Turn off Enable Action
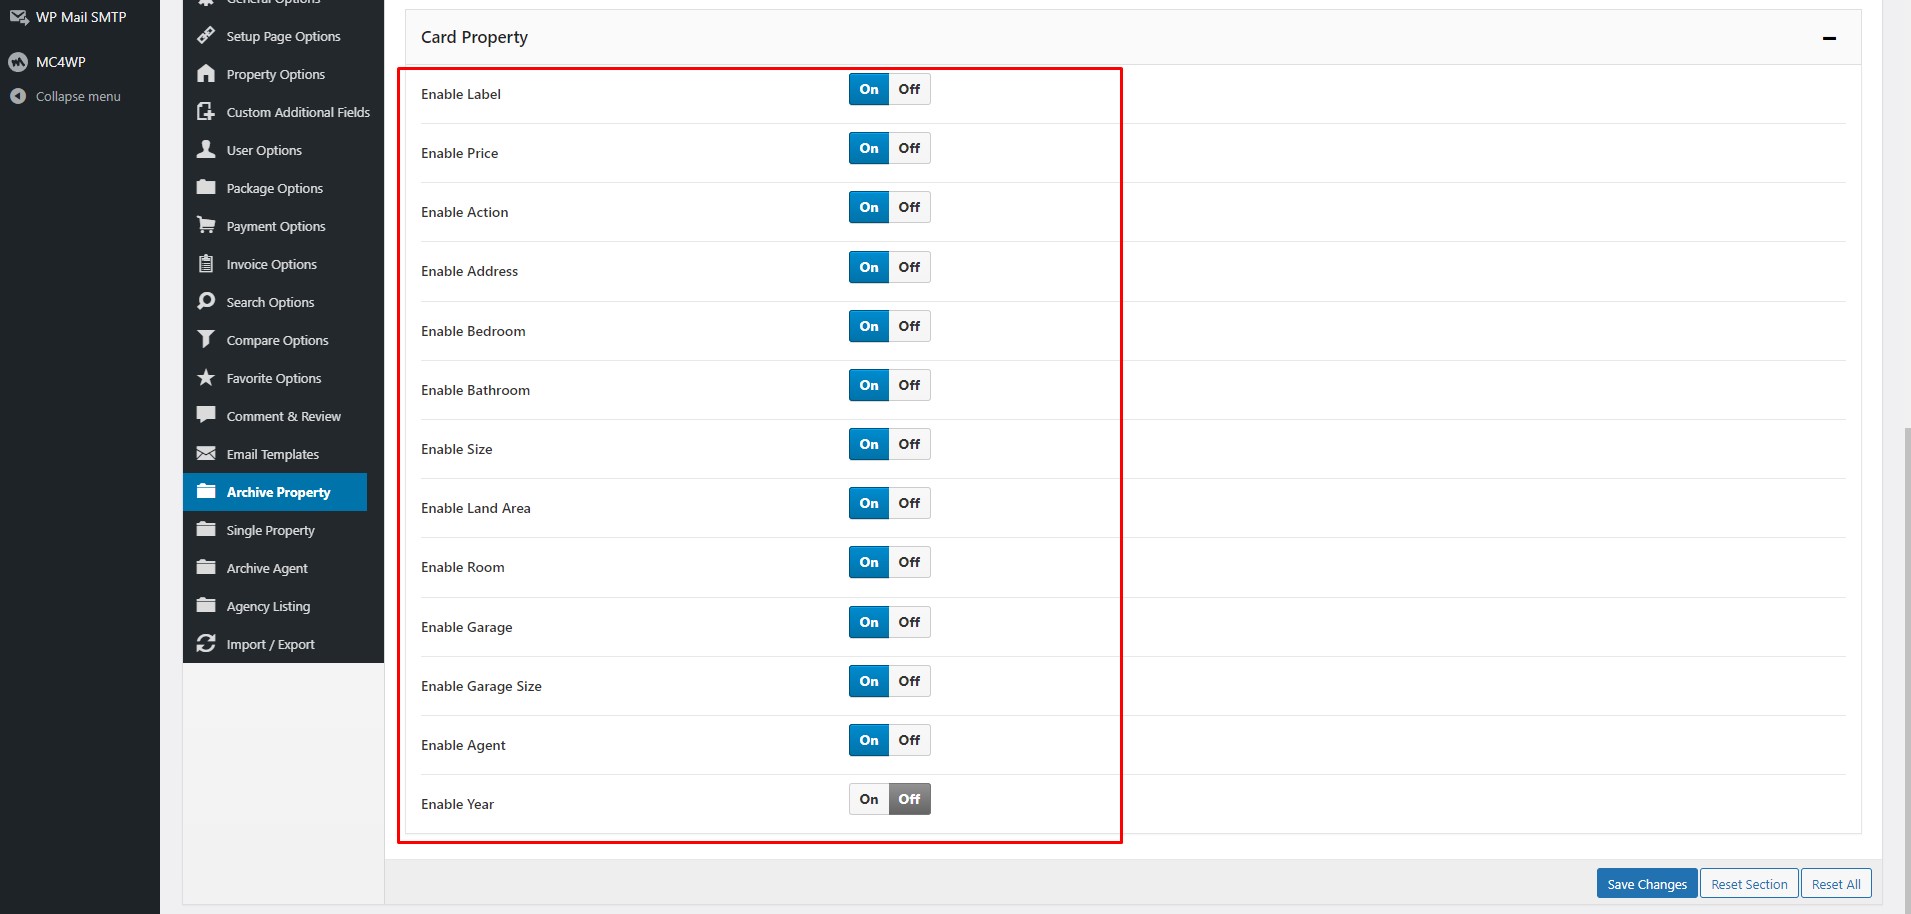 (909, 207)
